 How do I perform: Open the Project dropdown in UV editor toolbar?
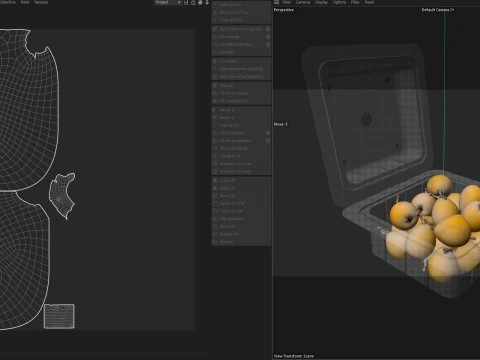168,2
